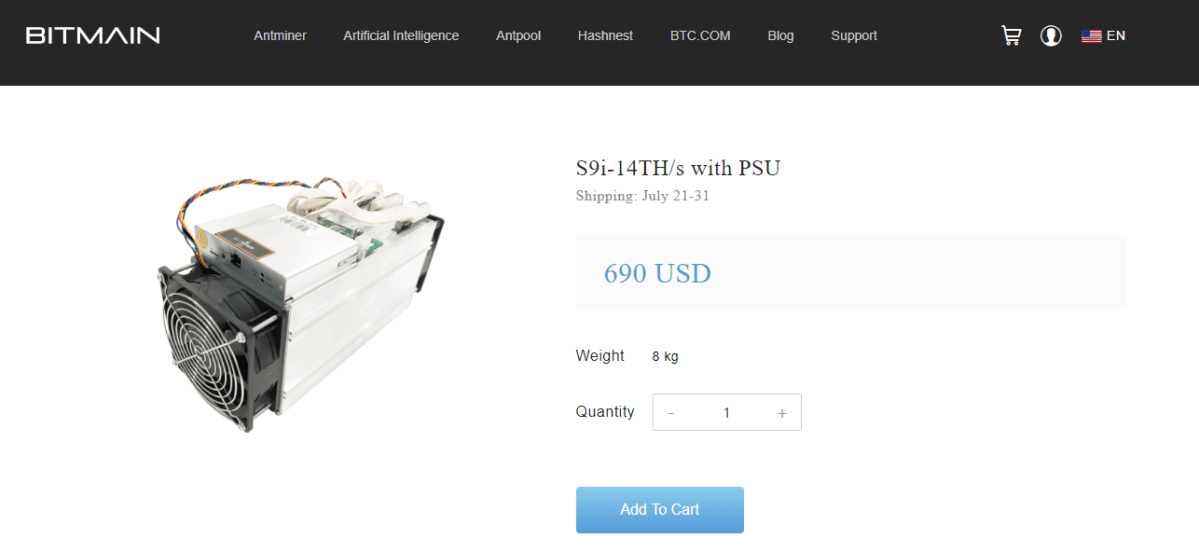
Task: Go to the Antpool navigation link
Action: tap(518, 36)
